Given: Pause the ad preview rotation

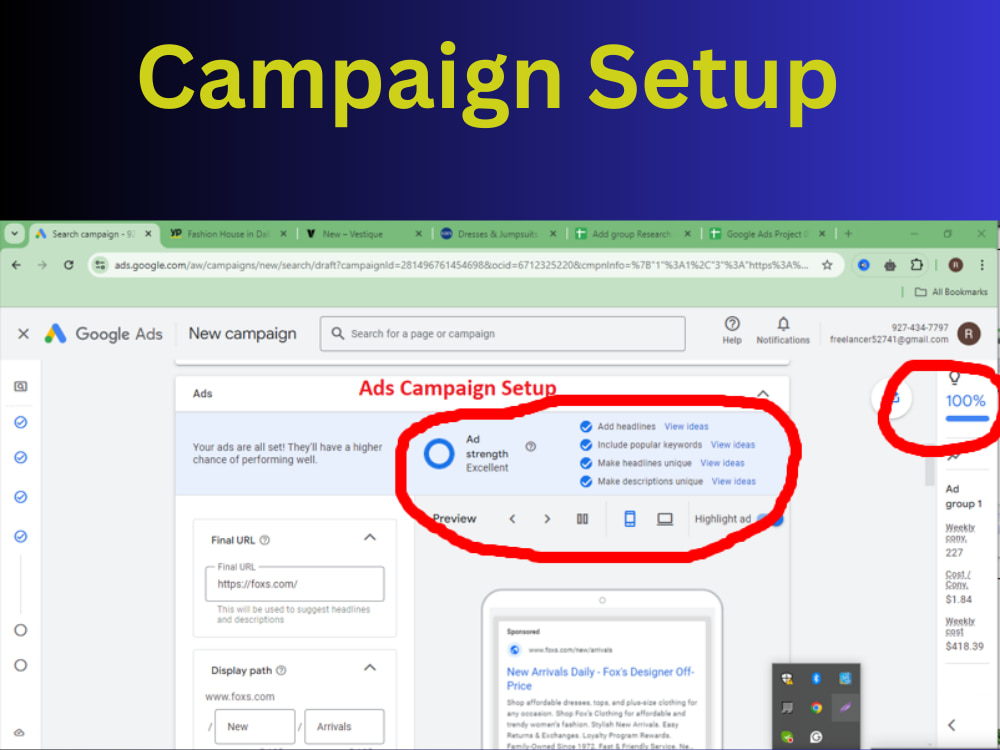Looking at the screenshot, I should click(x=582, y=519).
